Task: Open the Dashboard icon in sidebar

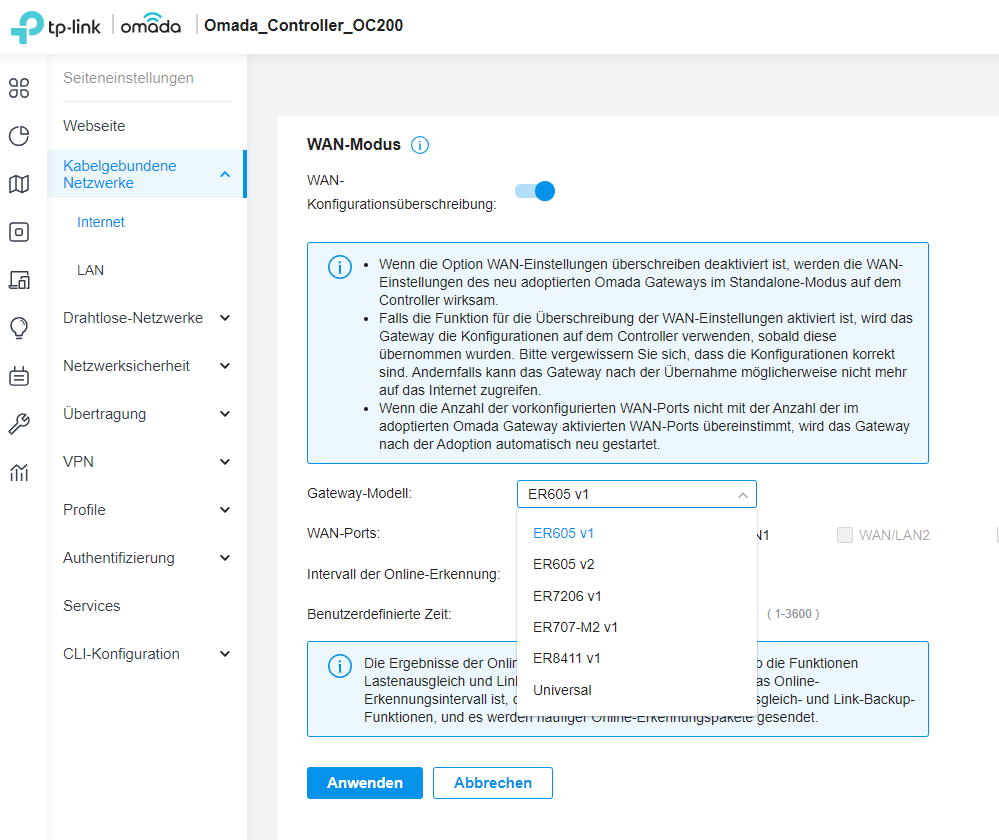Action: point(19,88)
